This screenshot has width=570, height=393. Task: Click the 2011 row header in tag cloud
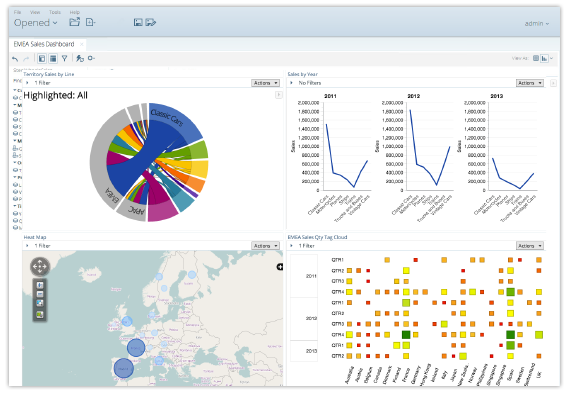304,276
